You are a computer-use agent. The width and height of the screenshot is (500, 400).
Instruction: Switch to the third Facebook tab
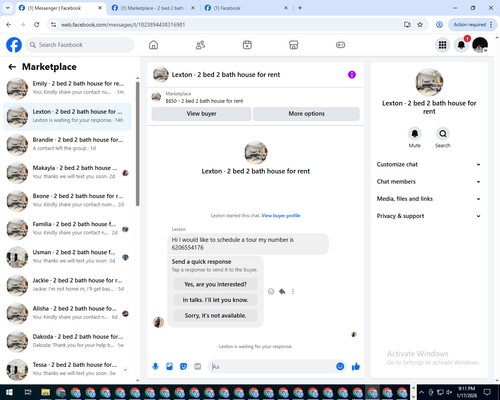pos(247,8)
